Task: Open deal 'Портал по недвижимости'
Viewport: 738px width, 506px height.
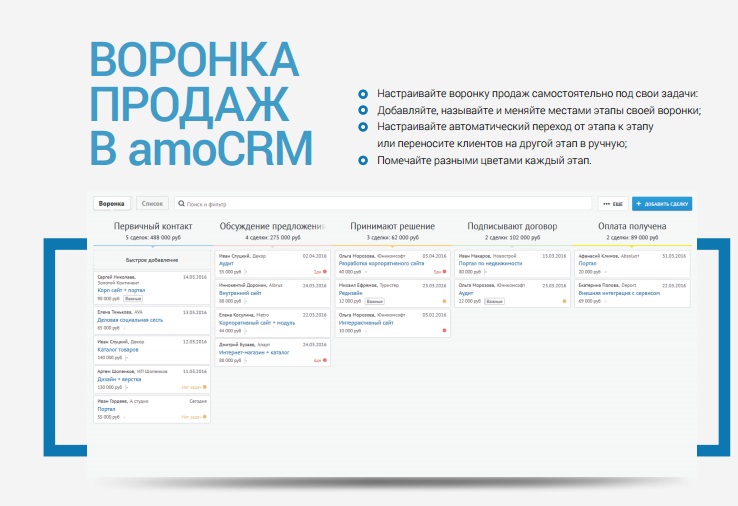Action: (490, 264)
